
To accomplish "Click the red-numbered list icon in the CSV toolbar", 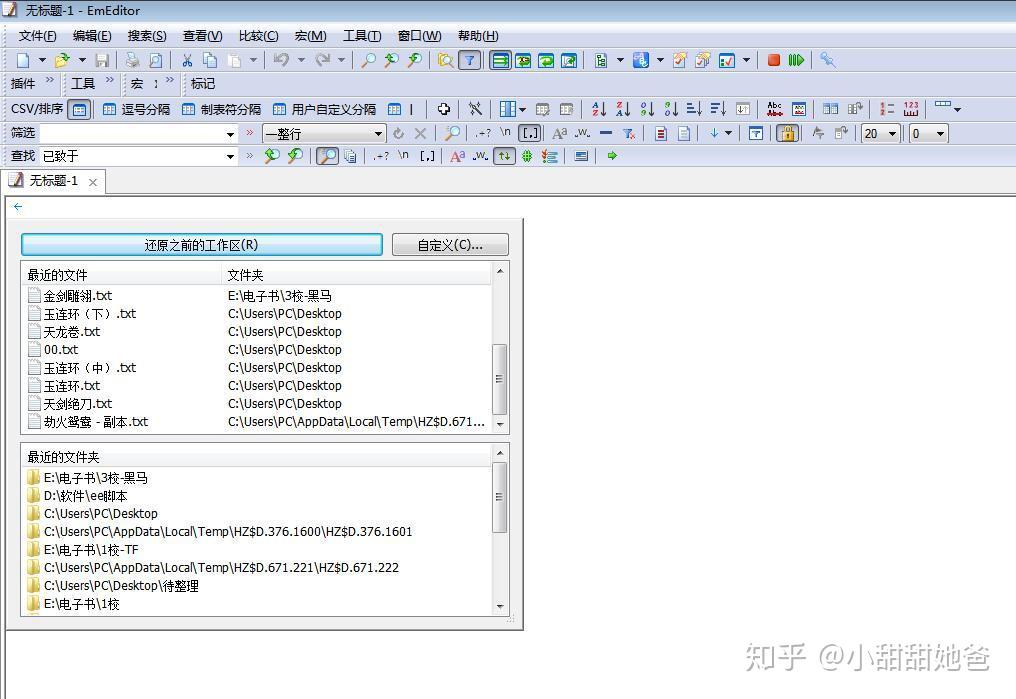I will pyautogui.click(x=887, y=109).
